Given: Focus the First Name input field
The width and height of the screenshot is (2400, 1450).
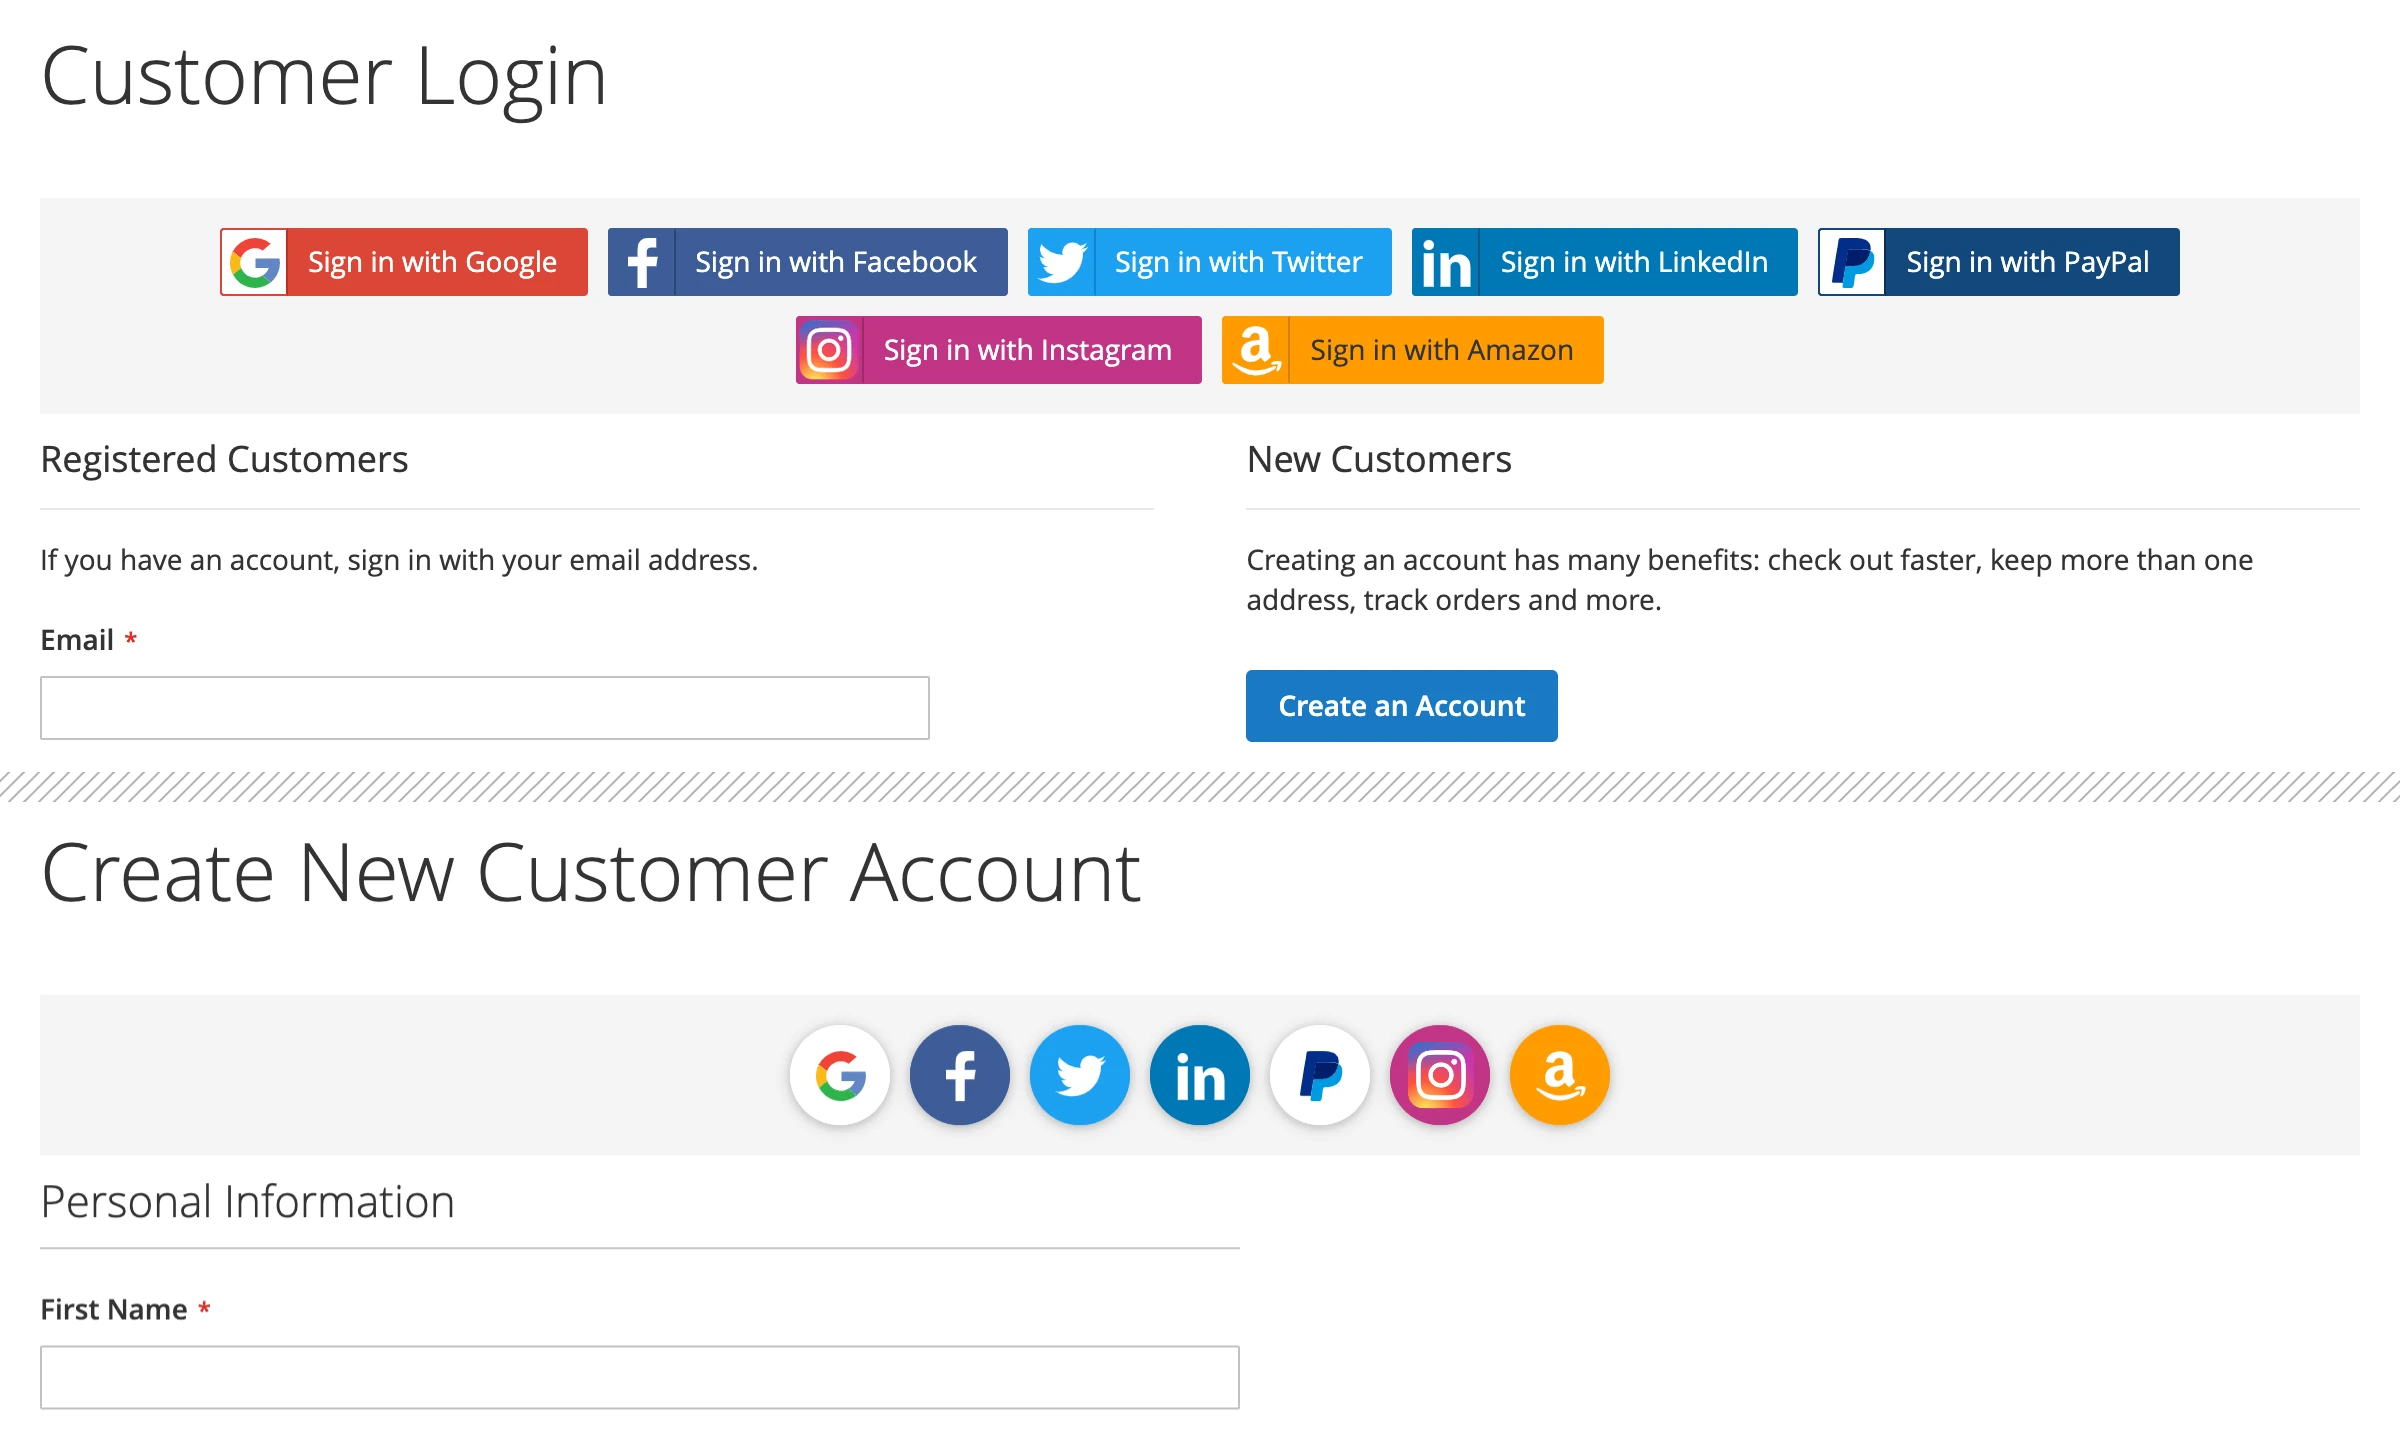Looking at the screenshot, I should (x=640, y=1377).
